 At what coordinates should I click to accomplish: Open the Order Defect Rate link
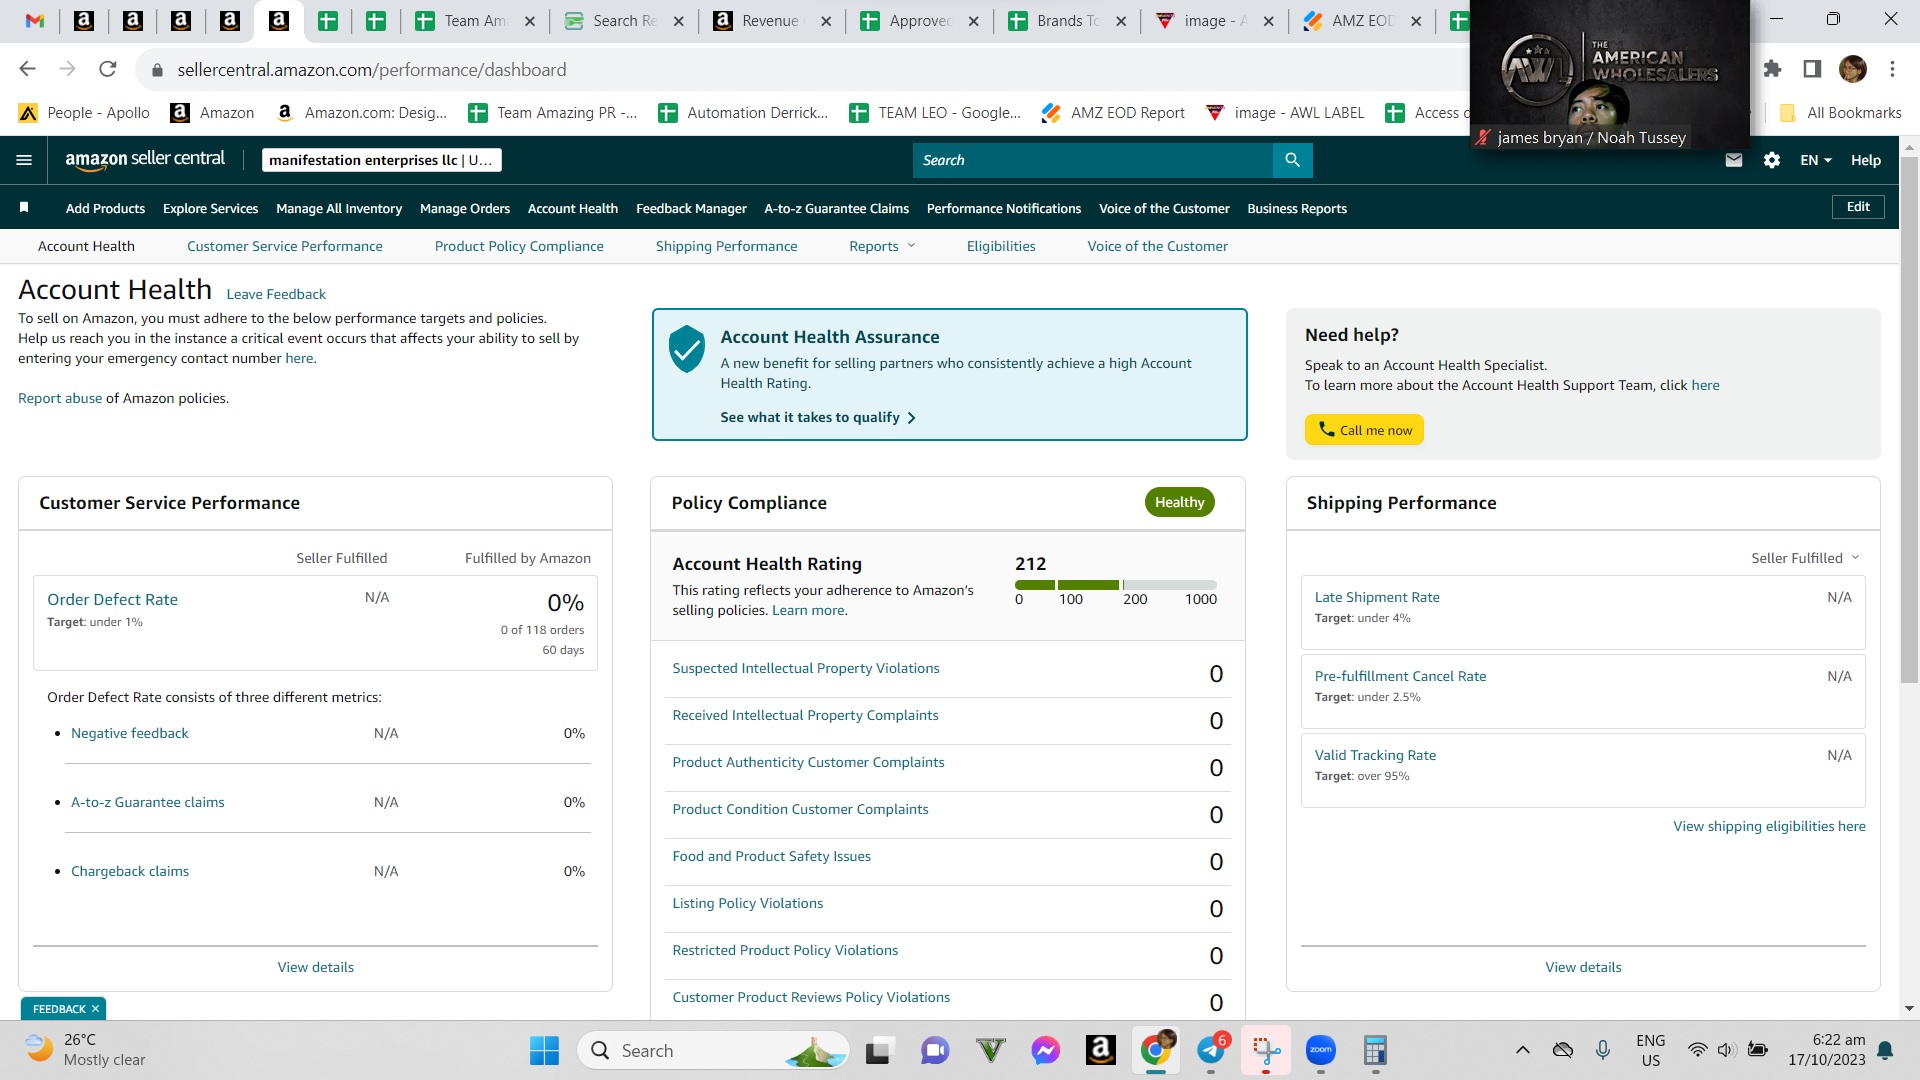tap(112, 599)
